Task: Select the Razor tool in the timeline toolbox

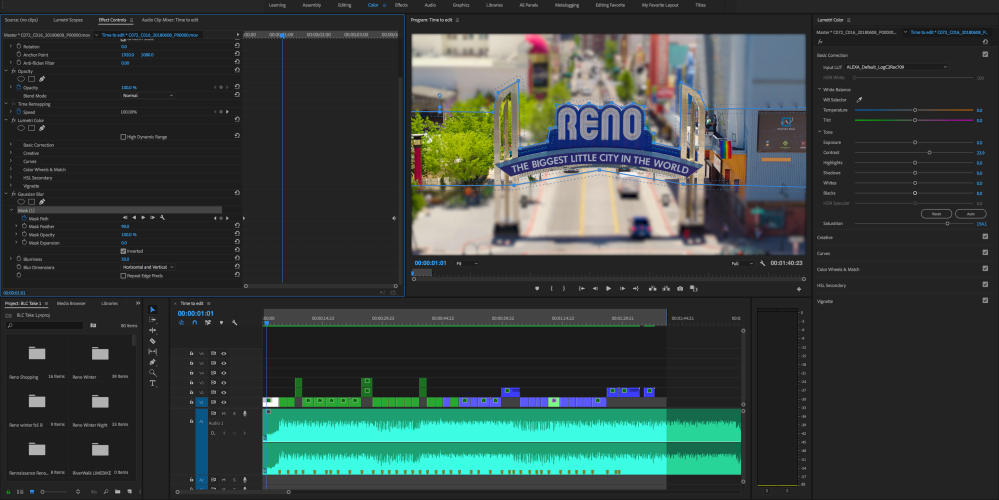Action: [x=153, y=341]
